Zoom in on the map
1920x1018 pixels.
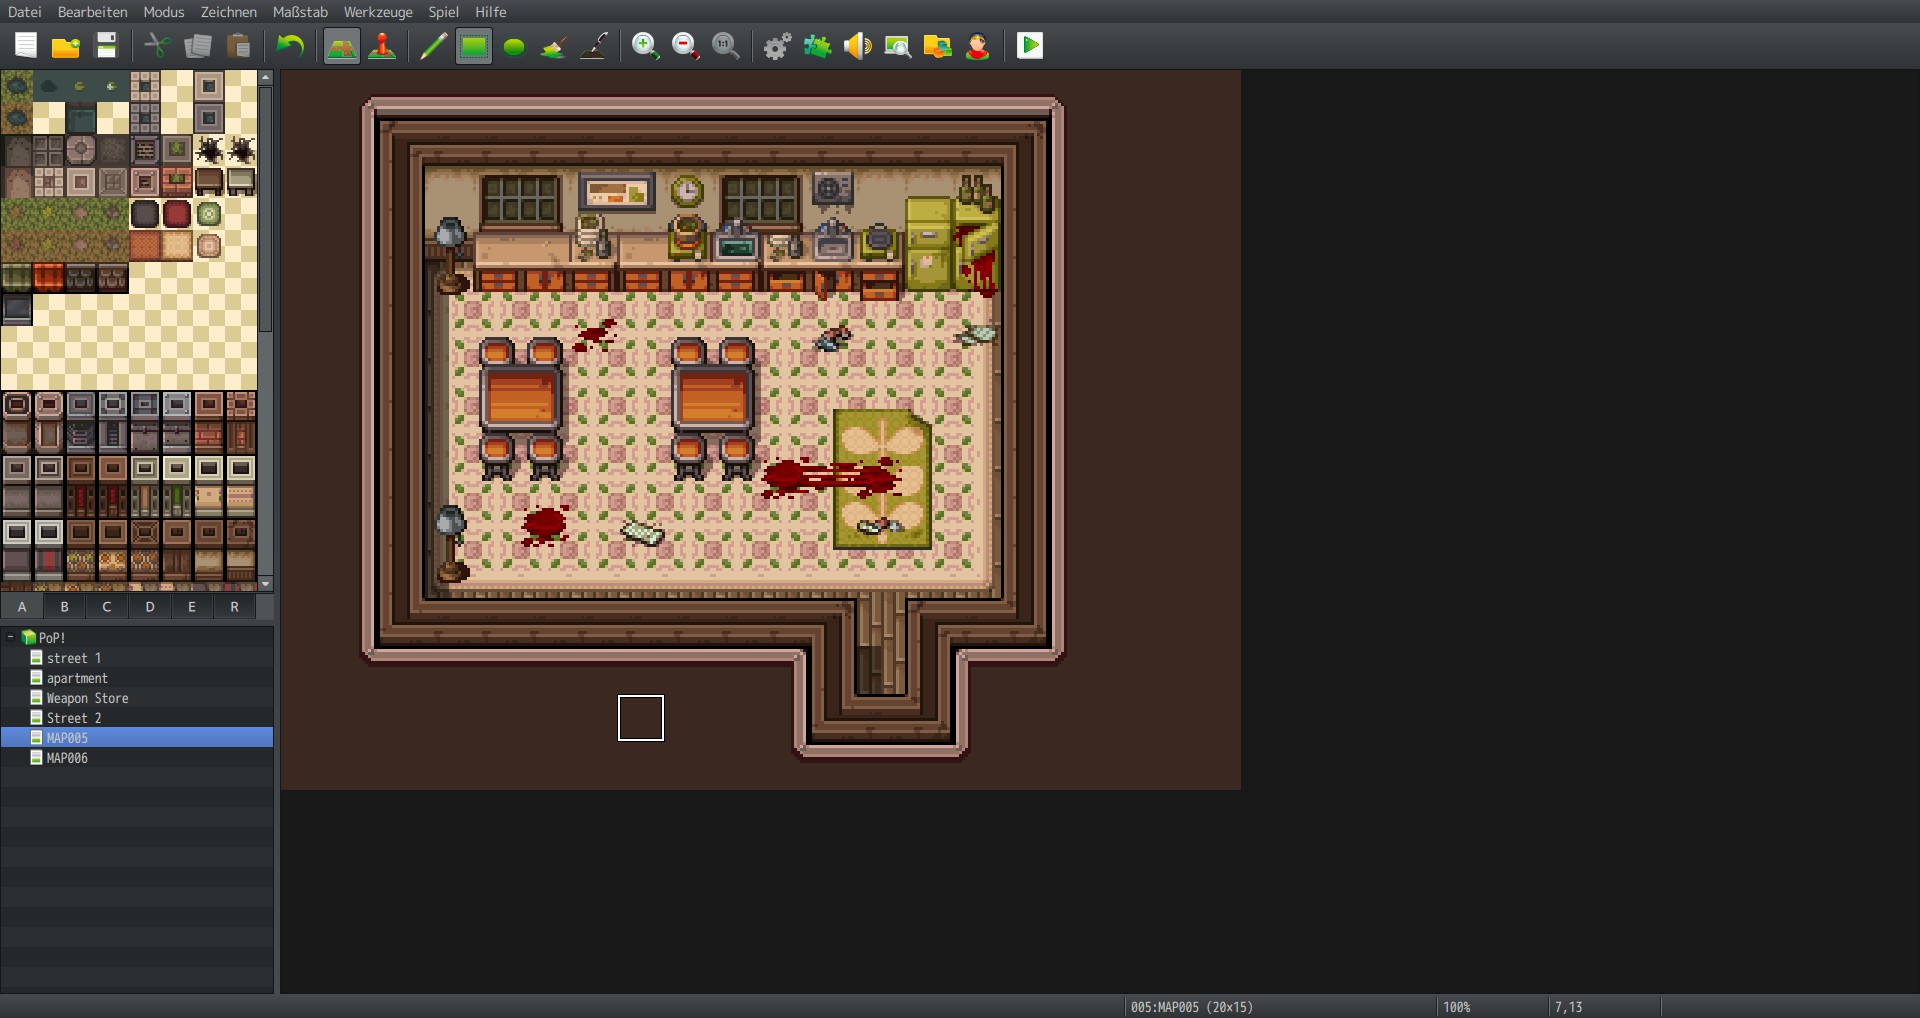click(645, 46)
